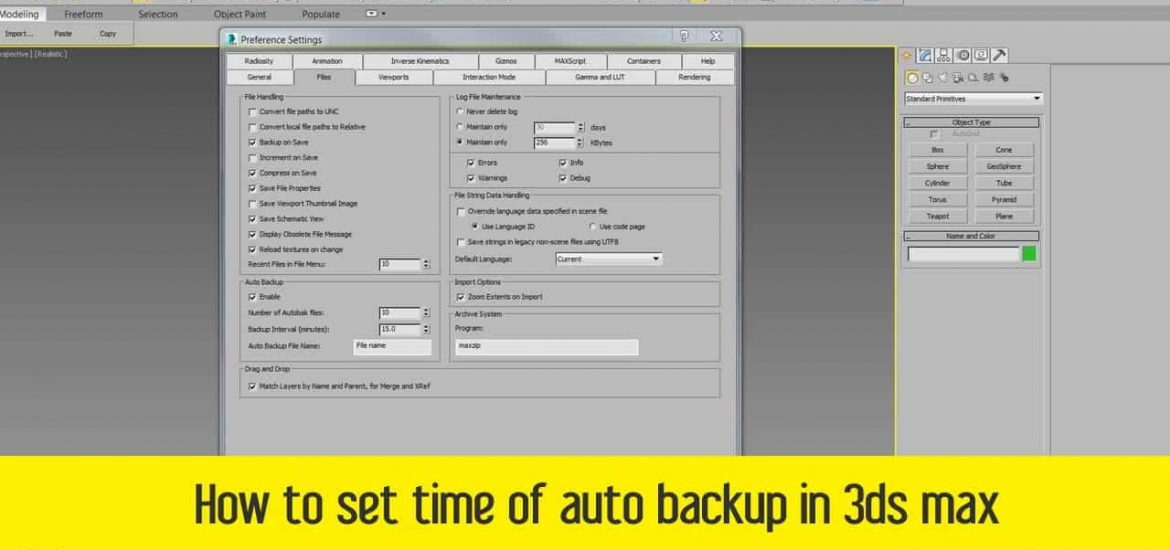Image resolution: width=1170 pixels, height=550 pixels.
Task: Select the Cameras category icon
Action: (957, 77)
